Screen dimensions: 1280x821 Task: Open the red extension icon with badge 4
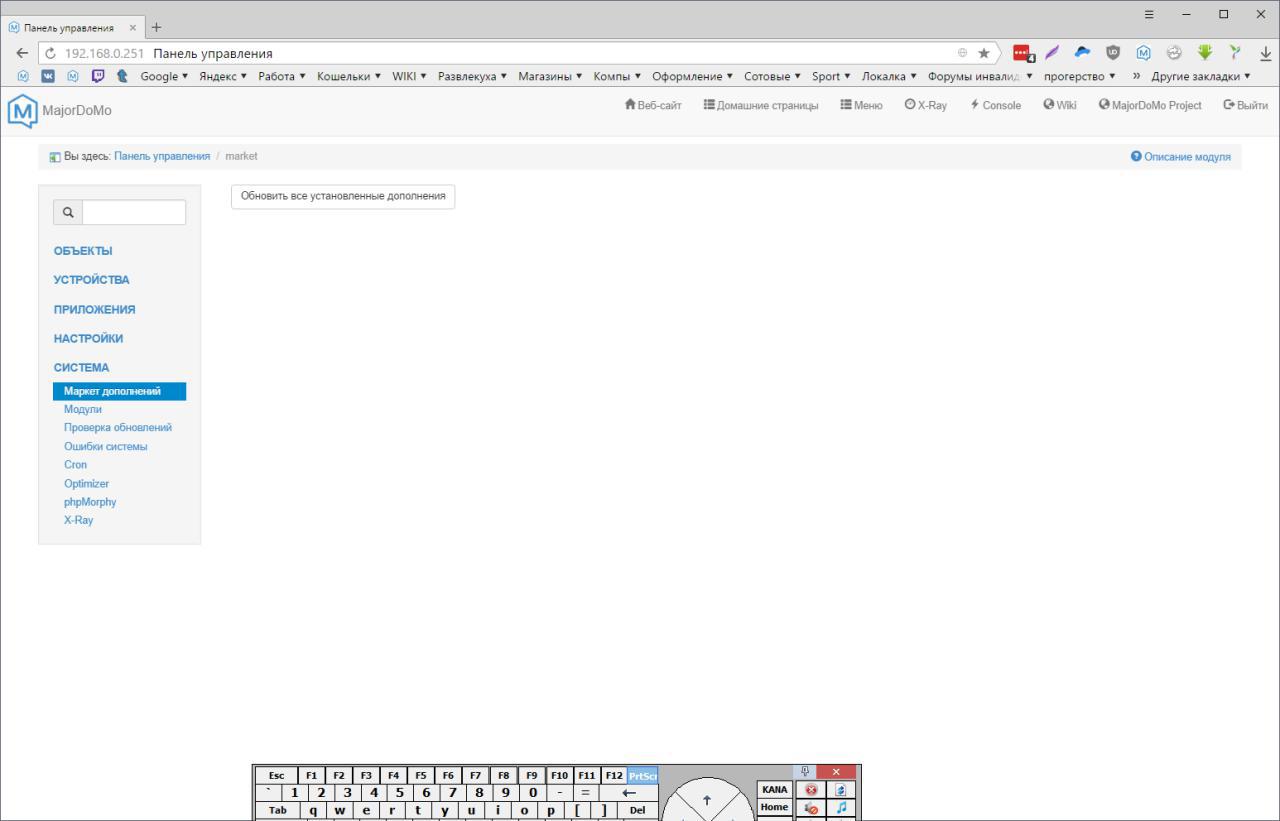1023,54
